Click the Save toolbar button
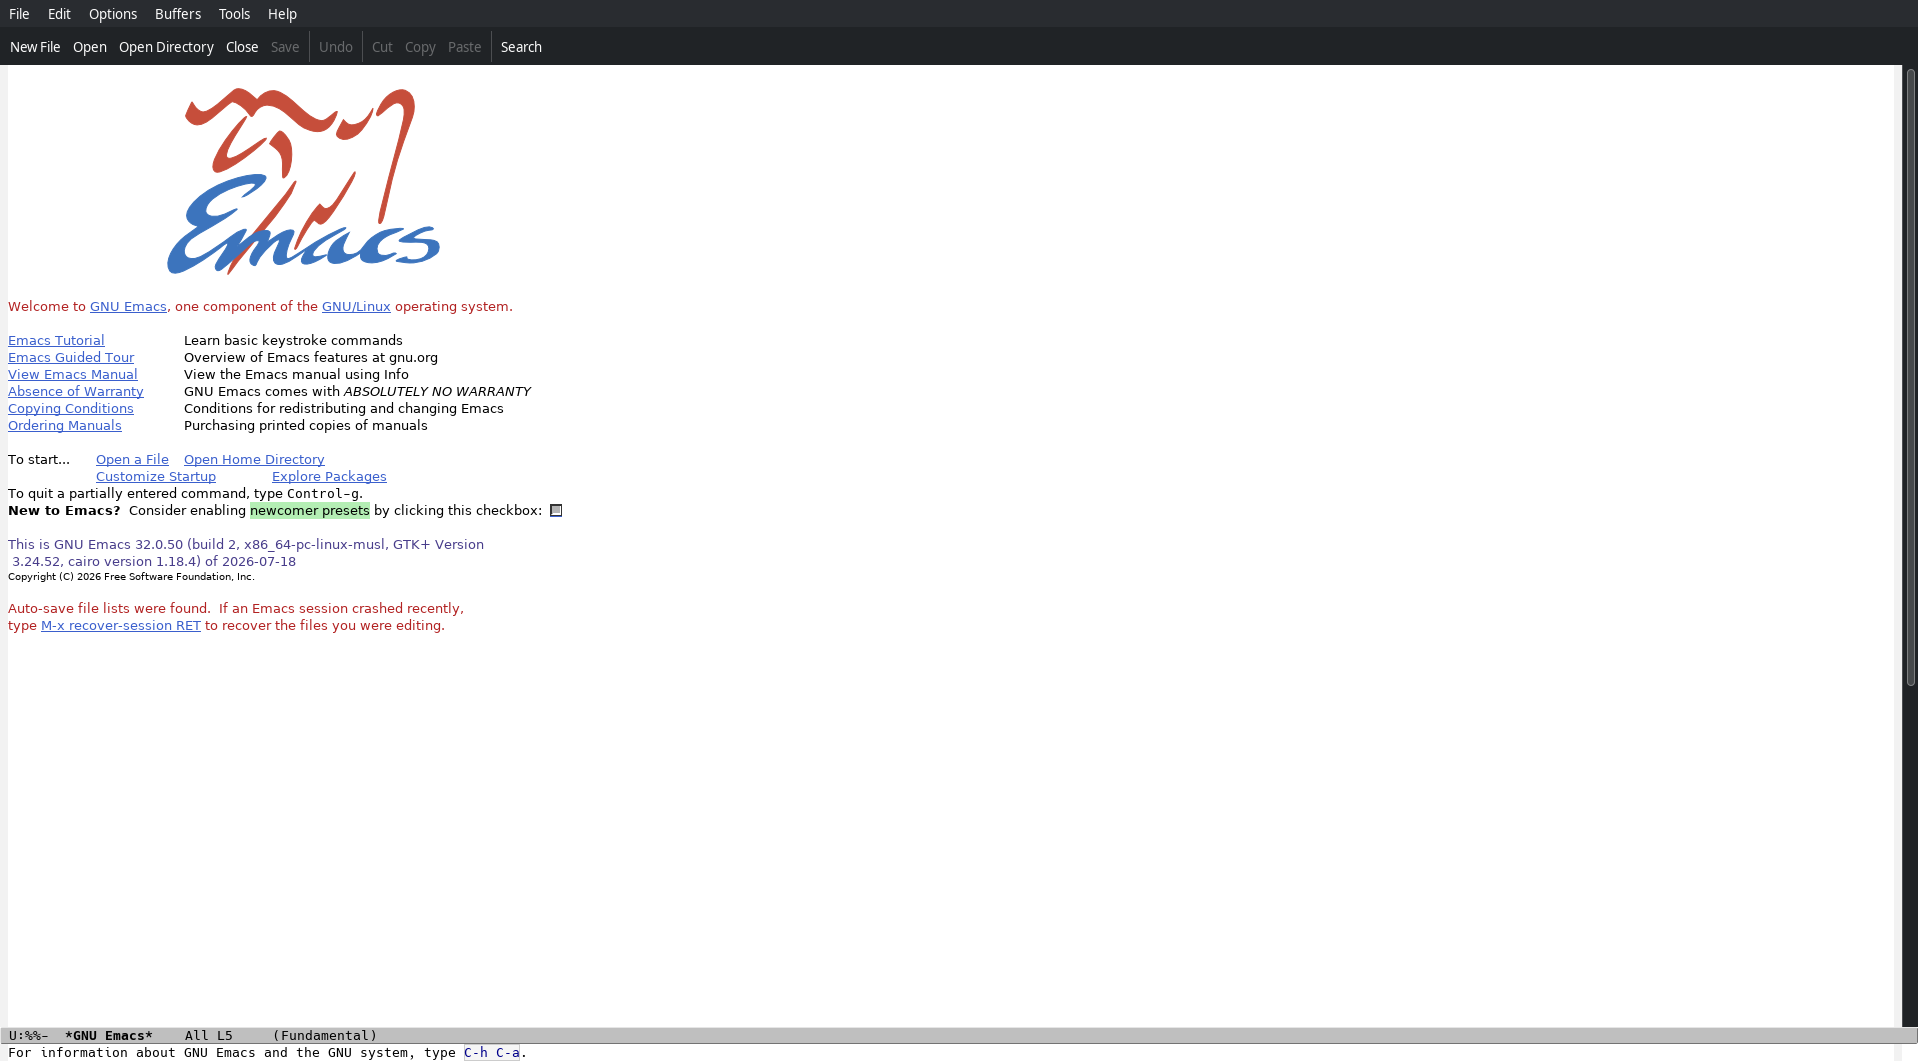The width and height of the screenshot is (1918, 1061). (x=285, y=47)
